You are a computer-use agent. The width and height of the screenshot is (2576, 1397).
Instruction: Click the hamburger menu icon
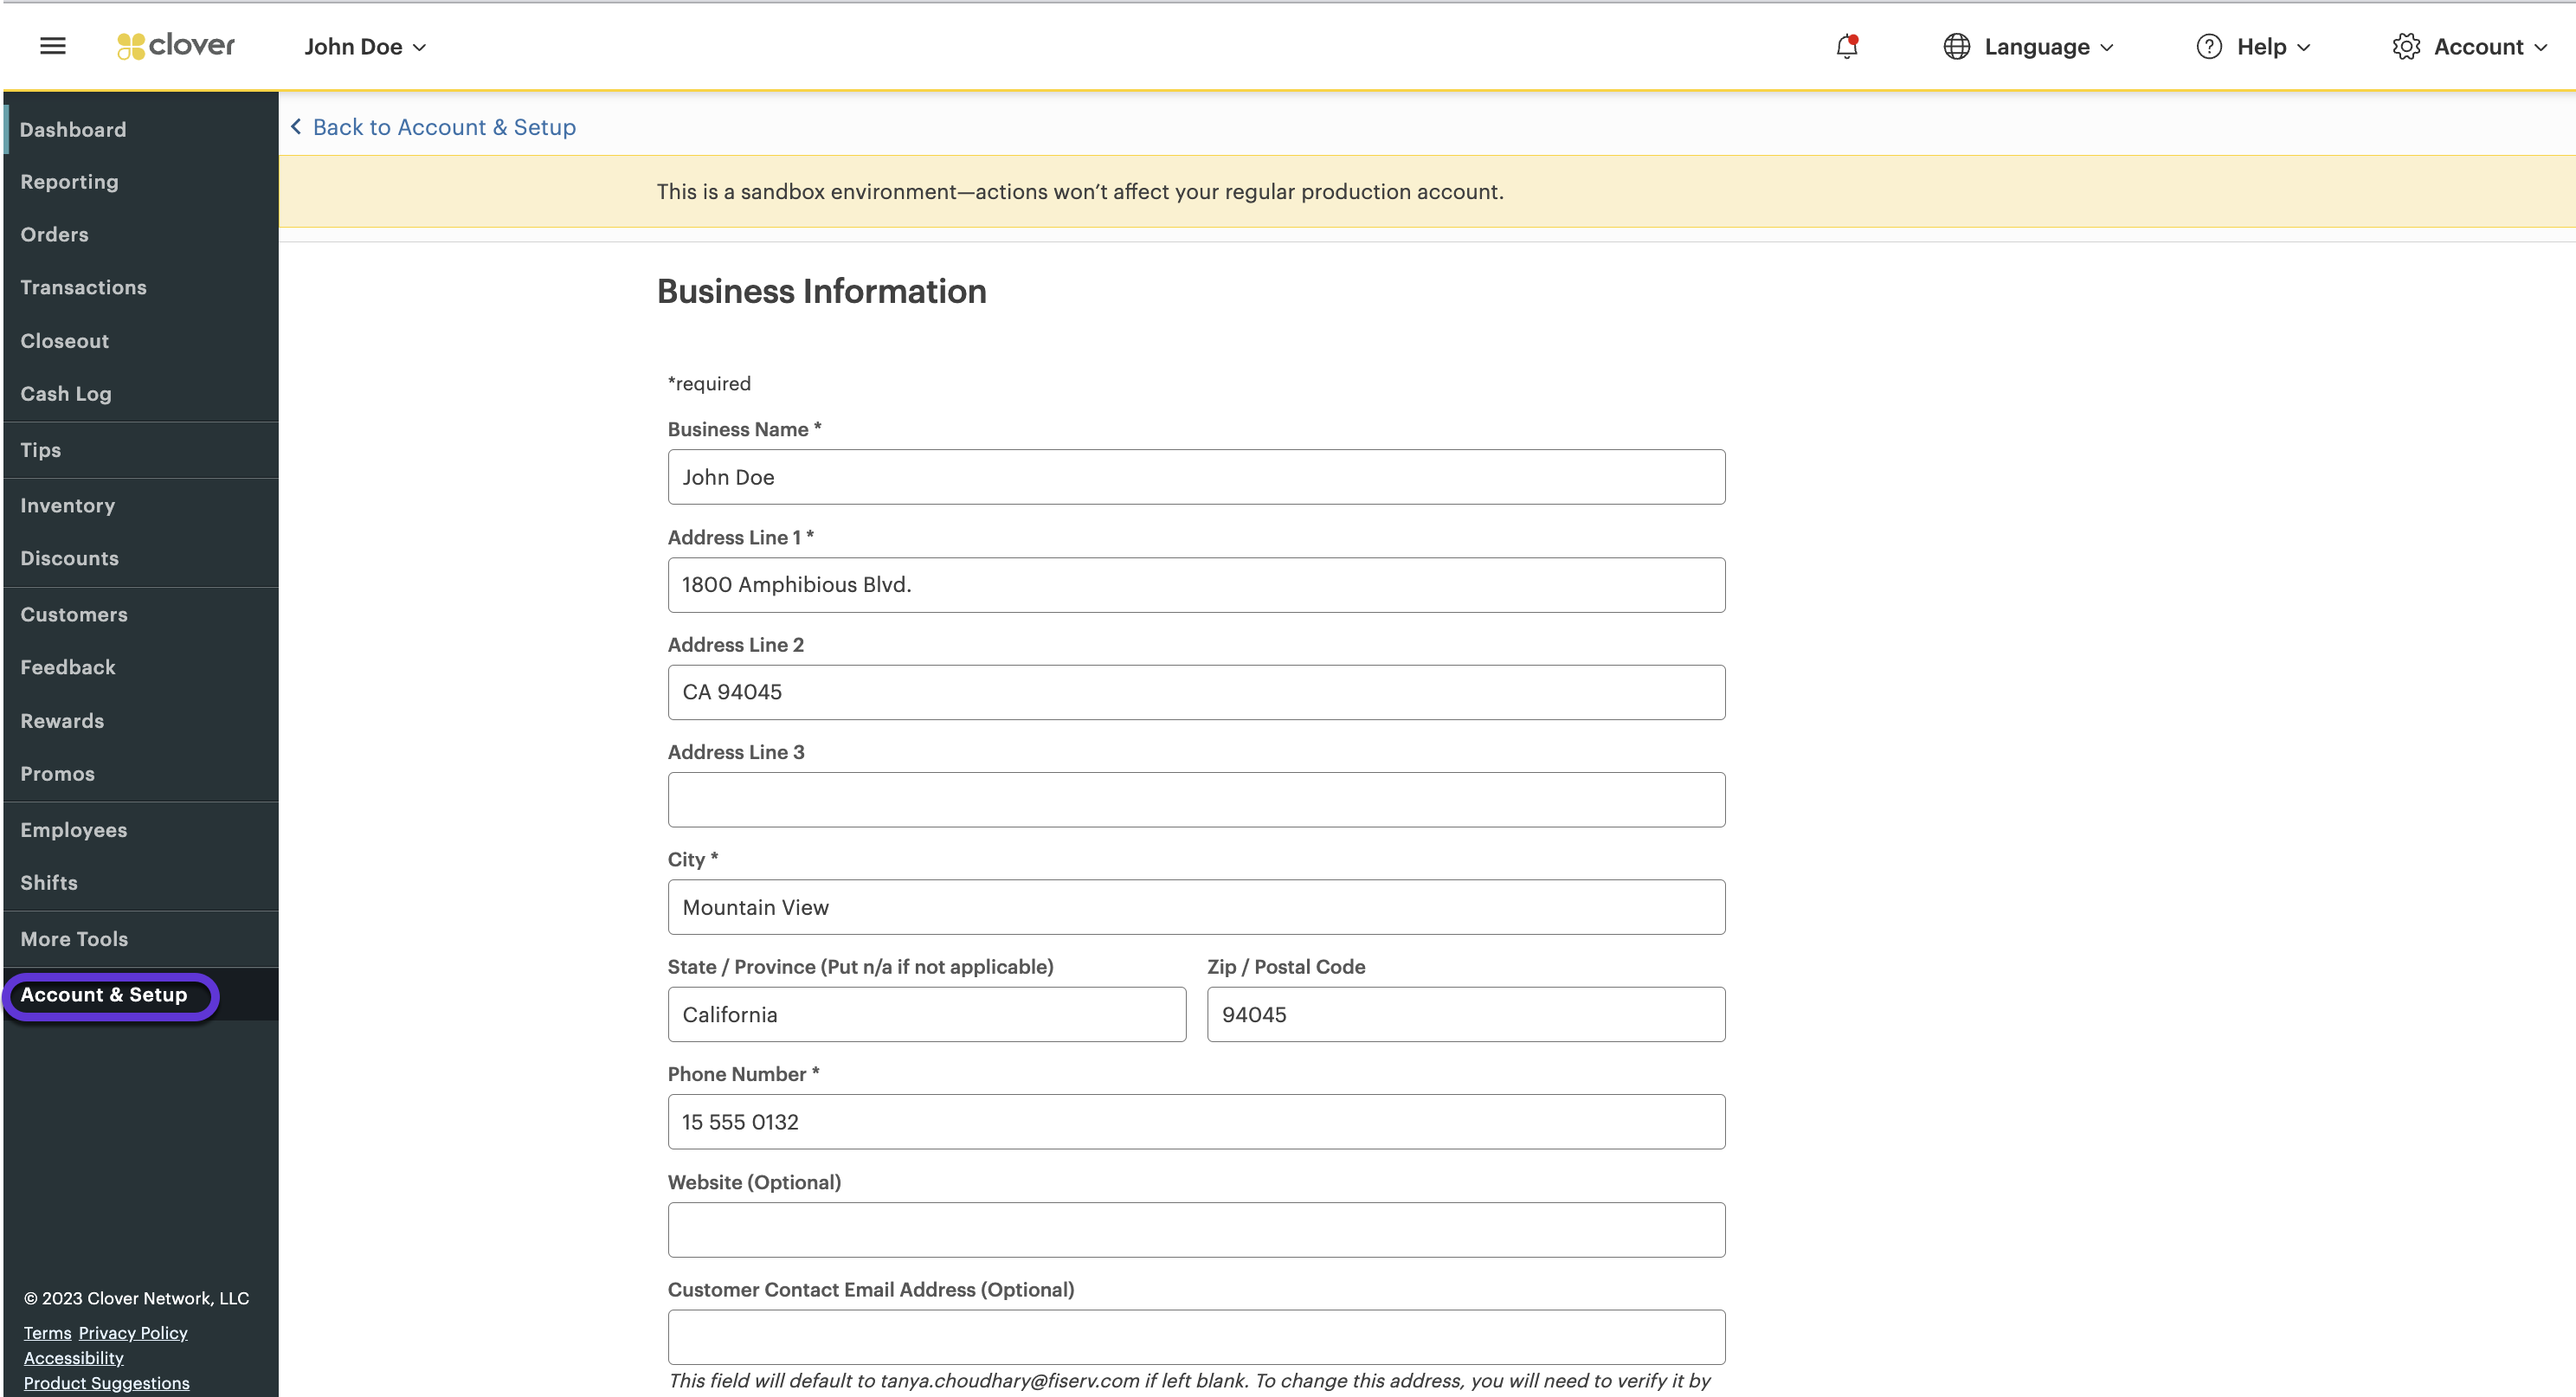tap(52, 47)
